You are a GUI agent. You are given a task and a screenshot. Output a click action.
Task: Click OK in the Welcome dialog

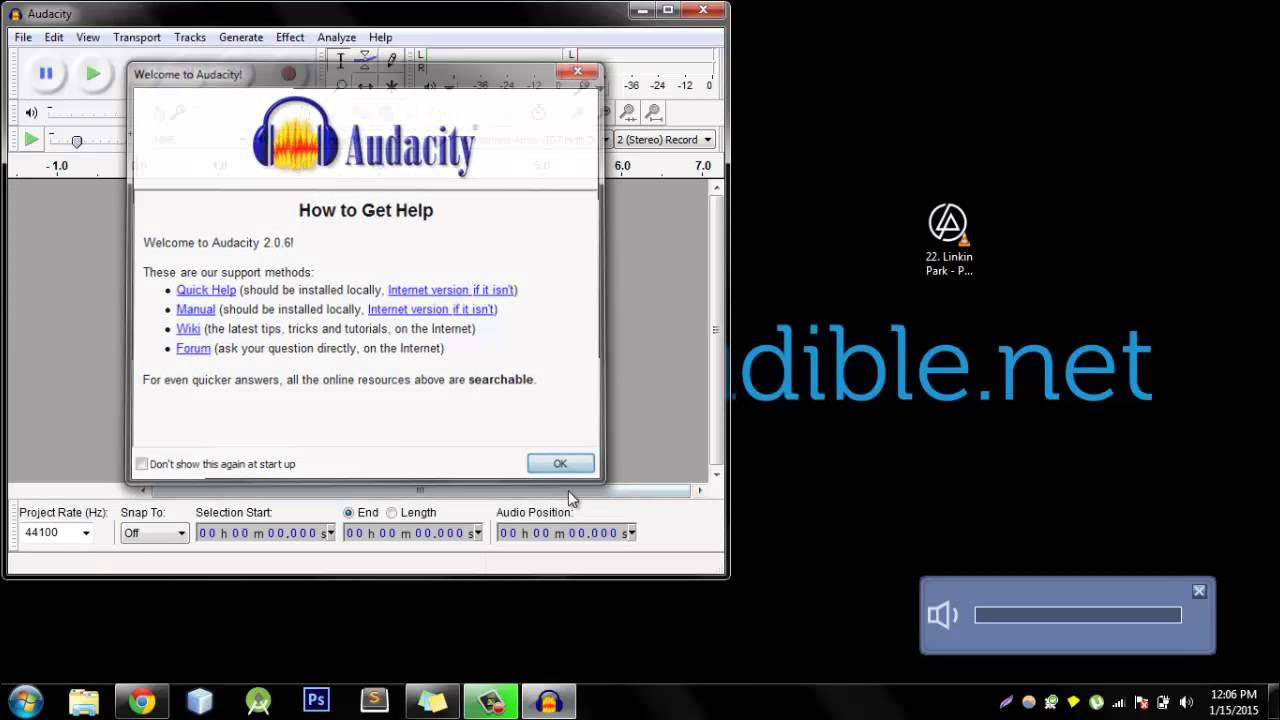[561, 463]
